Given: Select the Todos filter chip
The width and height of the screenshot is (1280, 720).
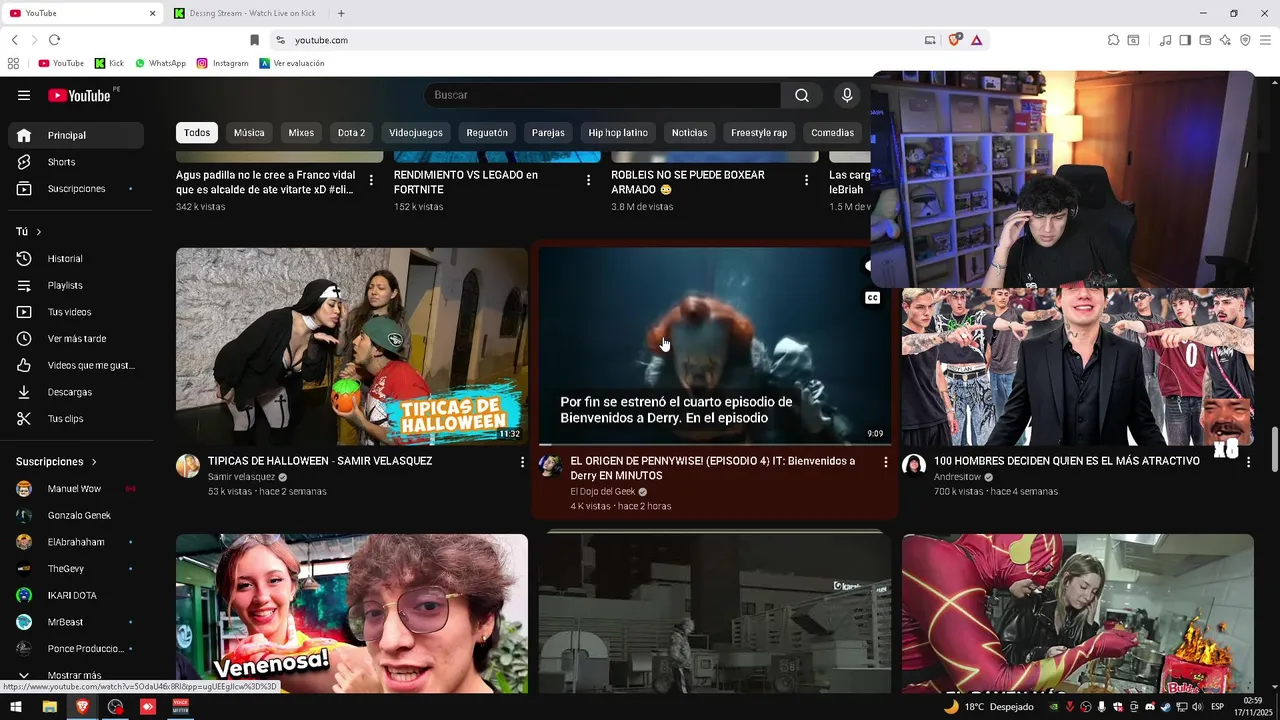Looking at the screenshot, I should point(197,133).
